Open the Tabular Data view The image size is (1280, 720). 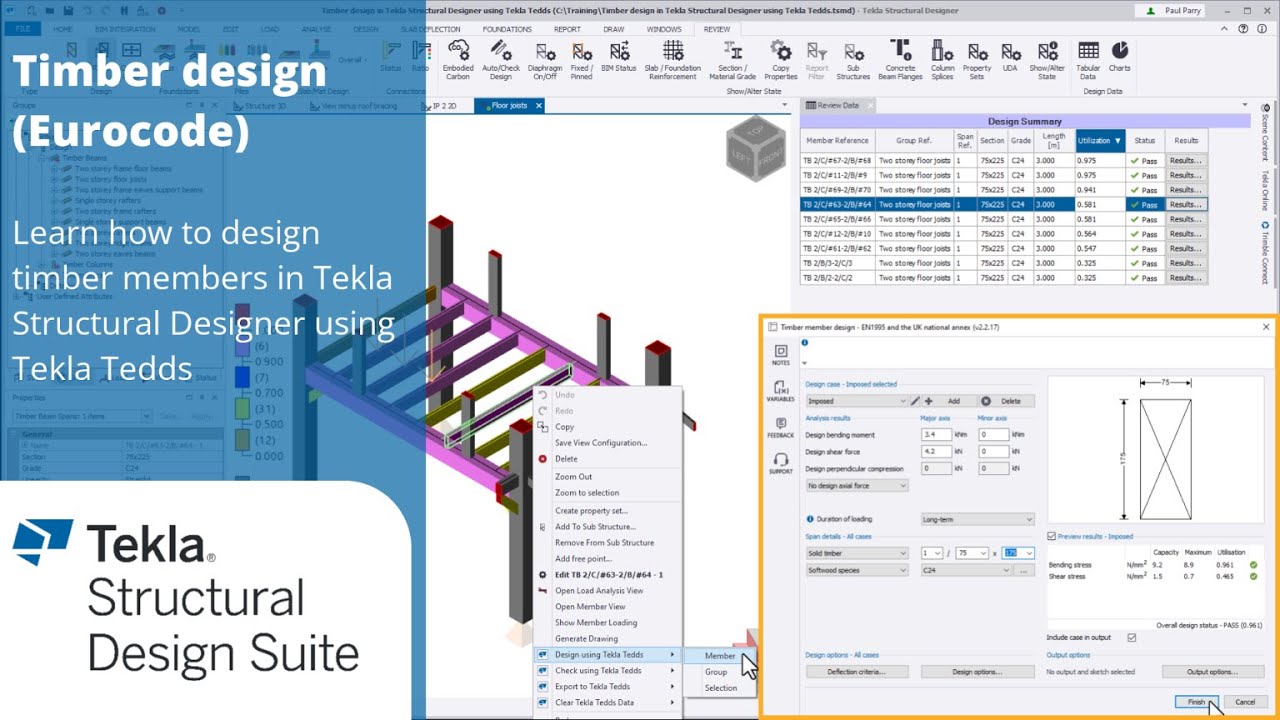point(1088,60)
